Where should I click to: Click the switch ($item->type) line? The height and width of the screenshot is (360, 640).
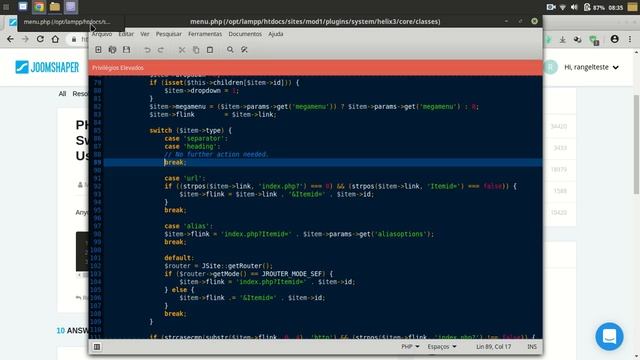pyautogui.click(x=191, y=131)
